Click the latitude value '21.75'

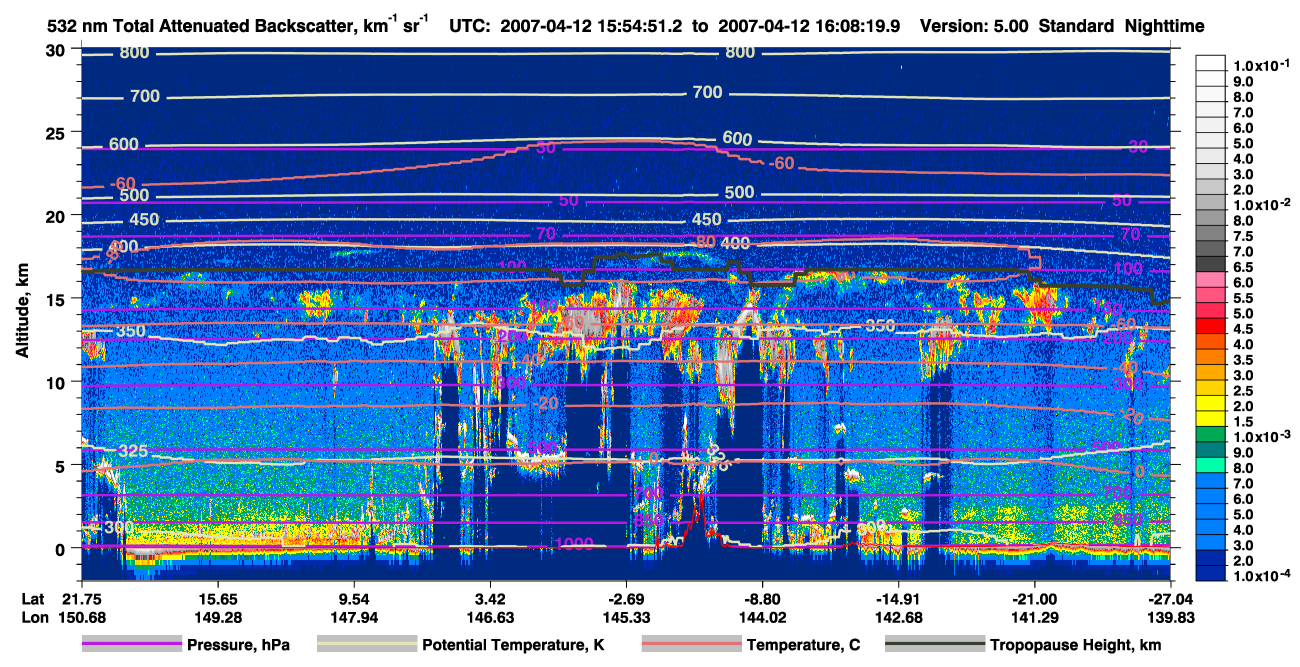(x=81, y=598)
